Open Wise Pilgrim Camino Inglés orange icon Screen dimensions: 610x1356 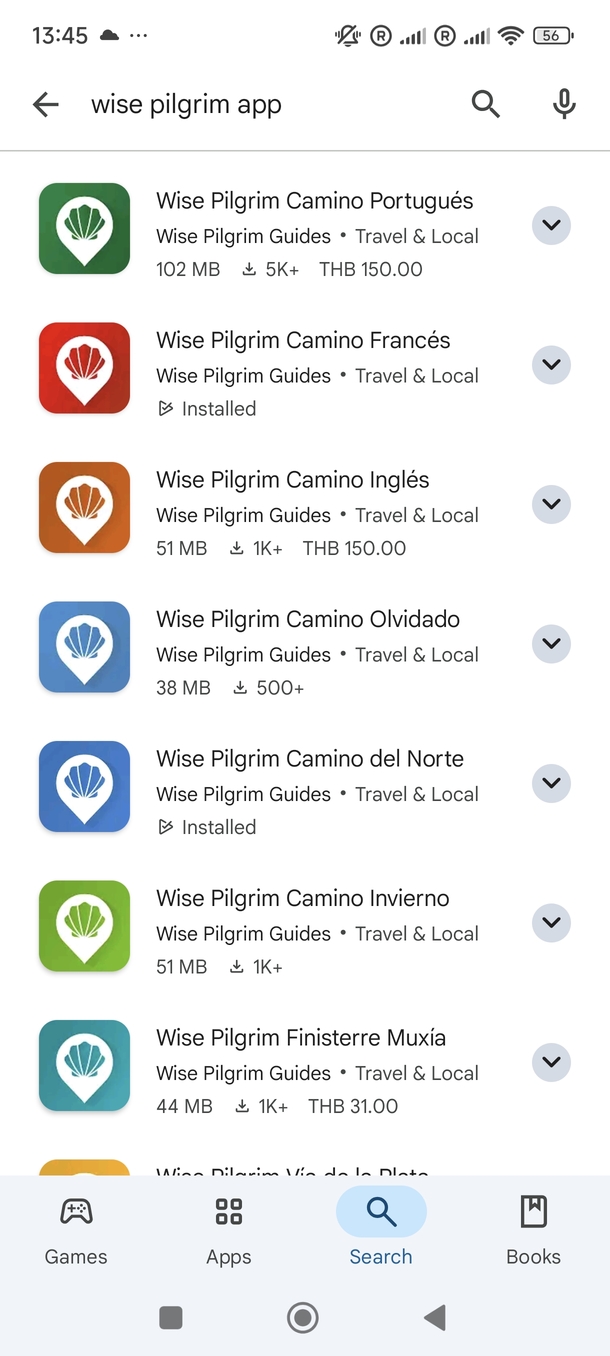(85, 508)
